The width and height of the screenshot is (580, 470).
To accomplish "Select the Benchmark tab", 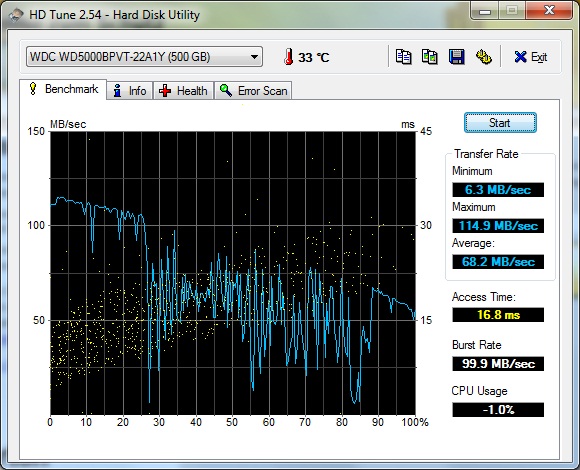I will [63, 89].
